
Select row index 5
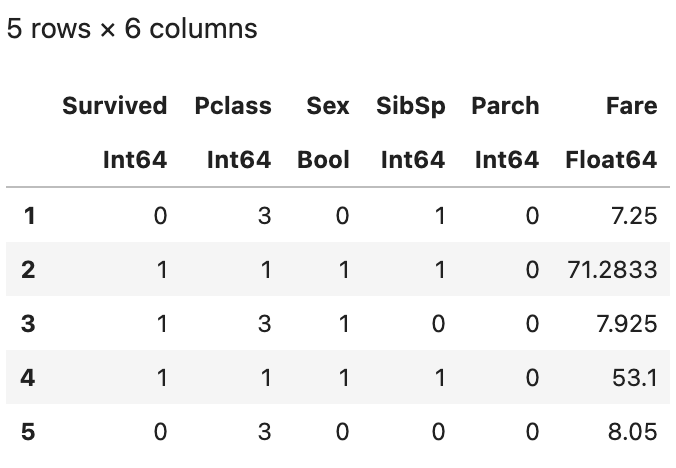pos(29,433)
